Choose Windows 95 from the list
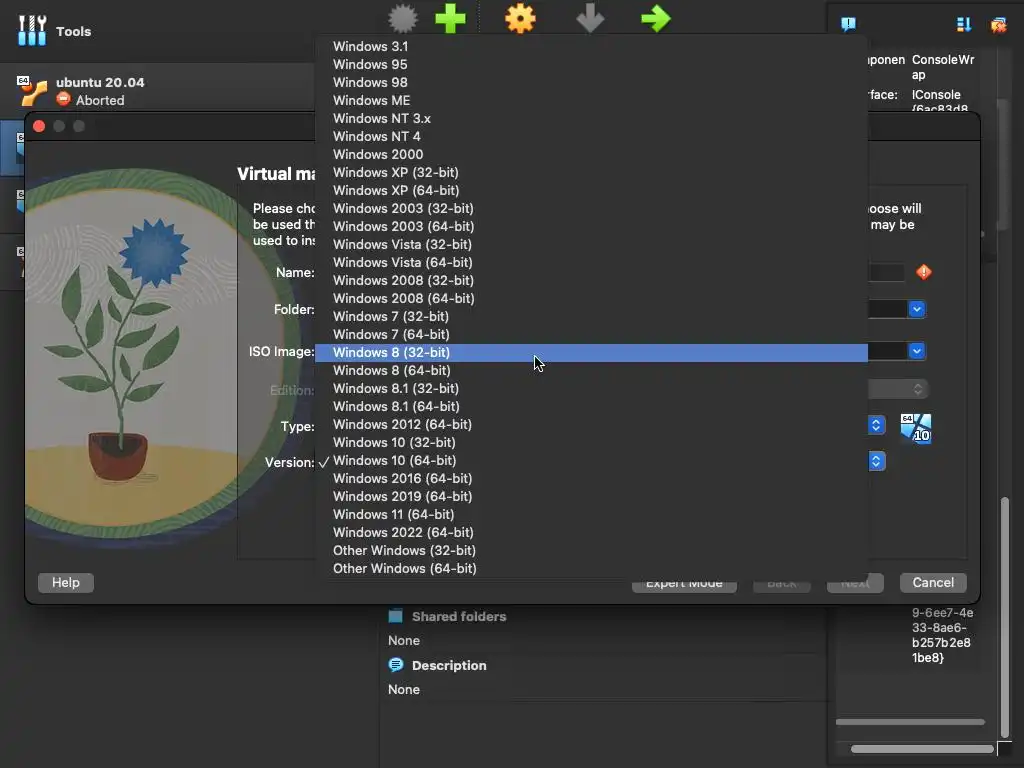Image resolution: width=1024 pixels, height=768 pixels. click(x=592, y=64)
